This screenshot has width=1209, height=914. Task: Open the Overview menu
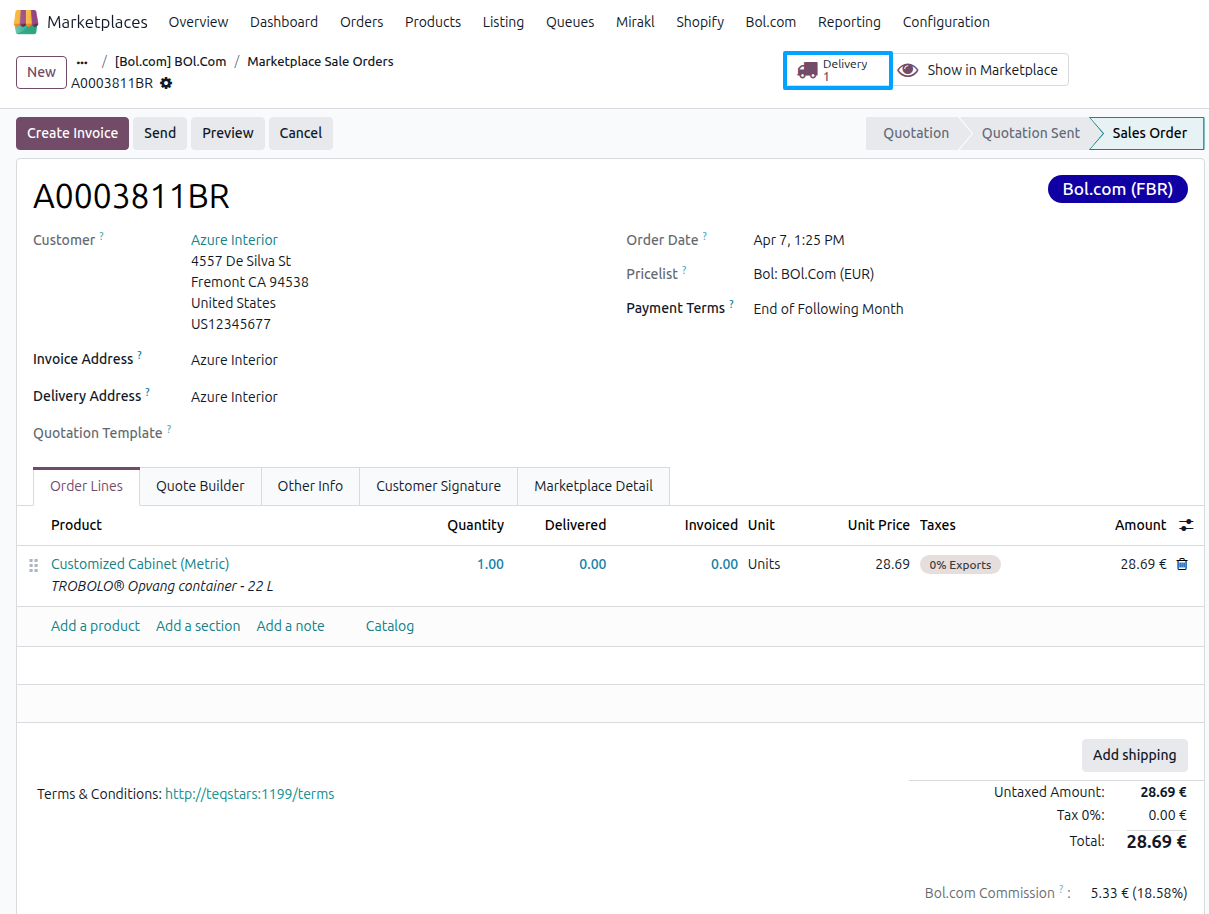pos(198,22)
